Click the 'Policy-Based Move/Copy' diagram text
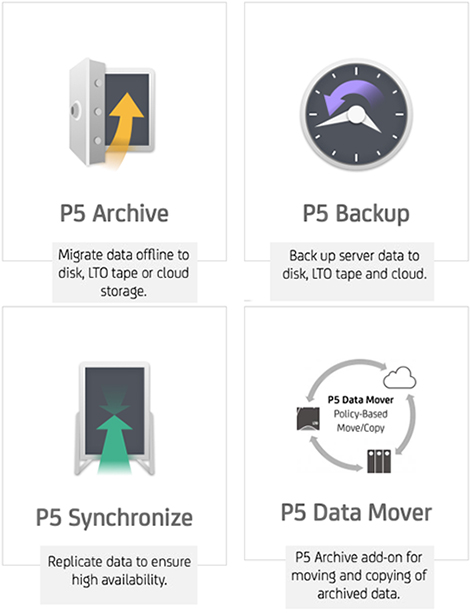 [361, 421]
